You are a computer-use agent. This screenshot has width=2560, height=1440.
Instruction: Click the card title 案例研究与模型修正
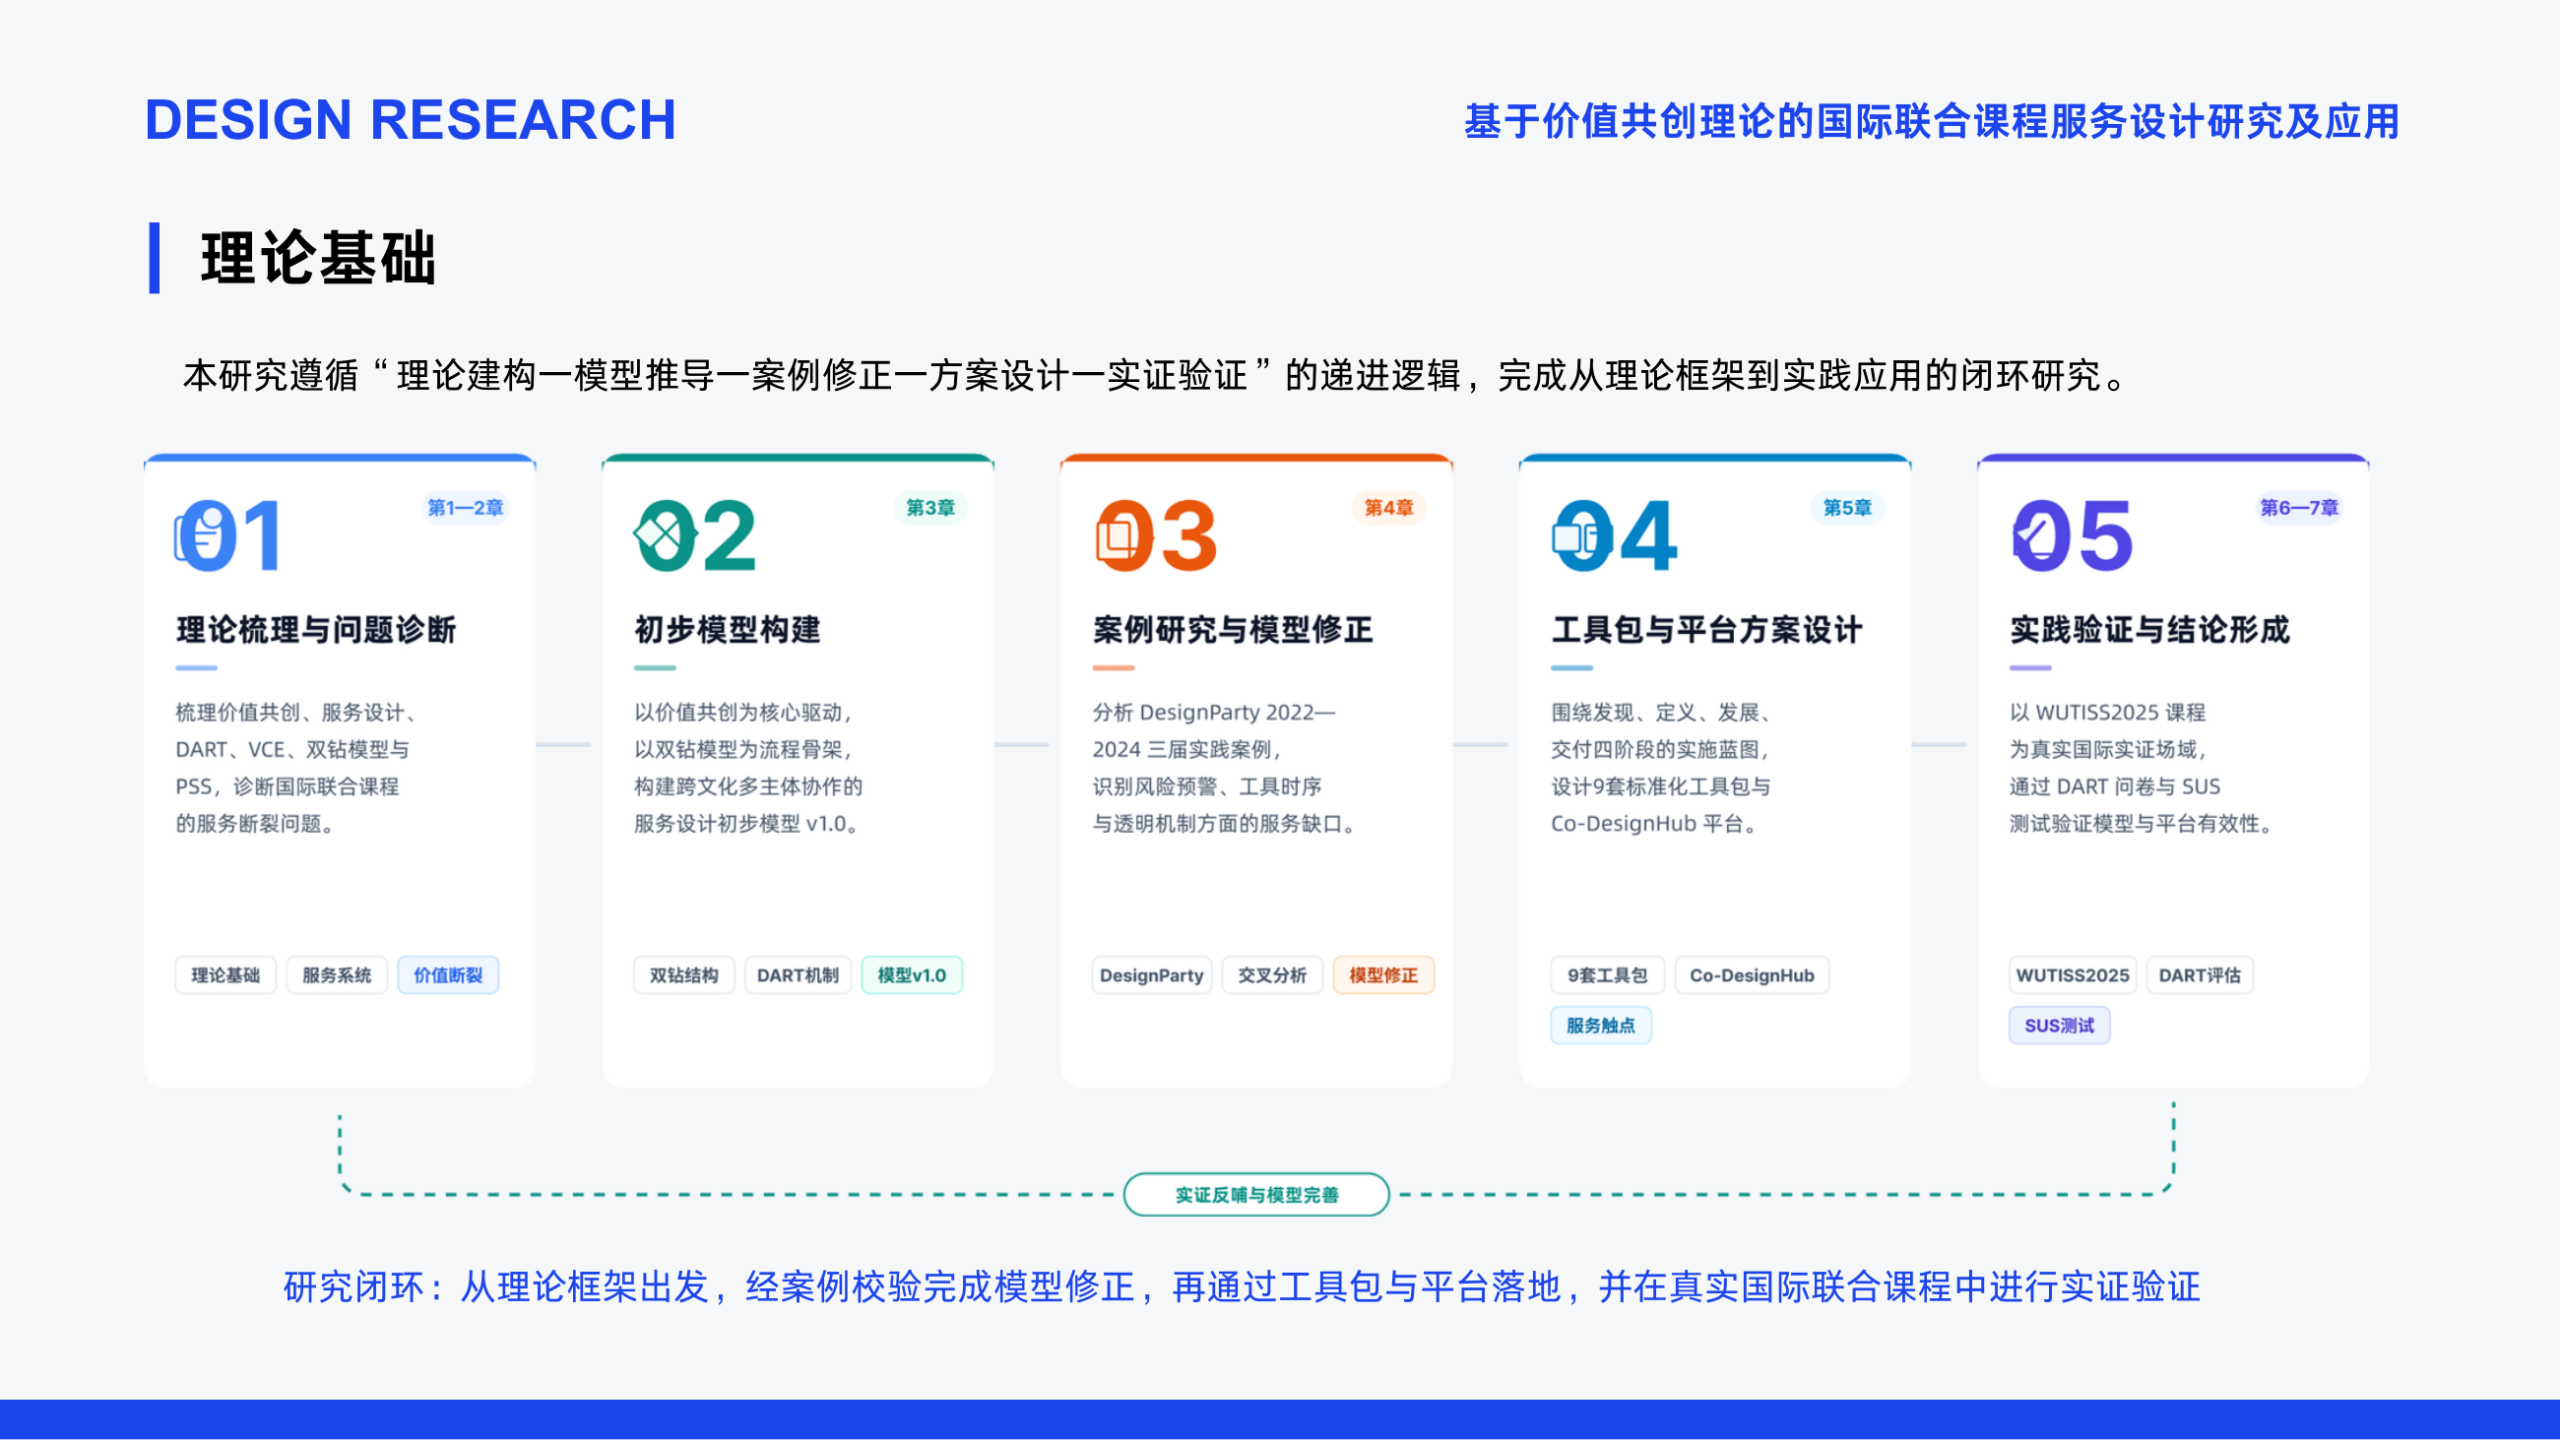[1233, 629]
